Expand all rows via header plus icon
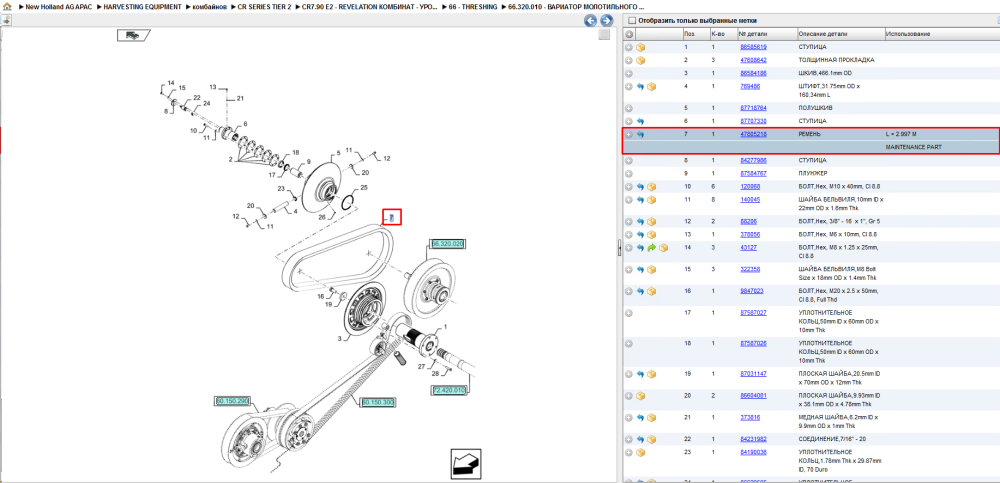This screenshot has width=1000, height=483. [x=629, y=34]
